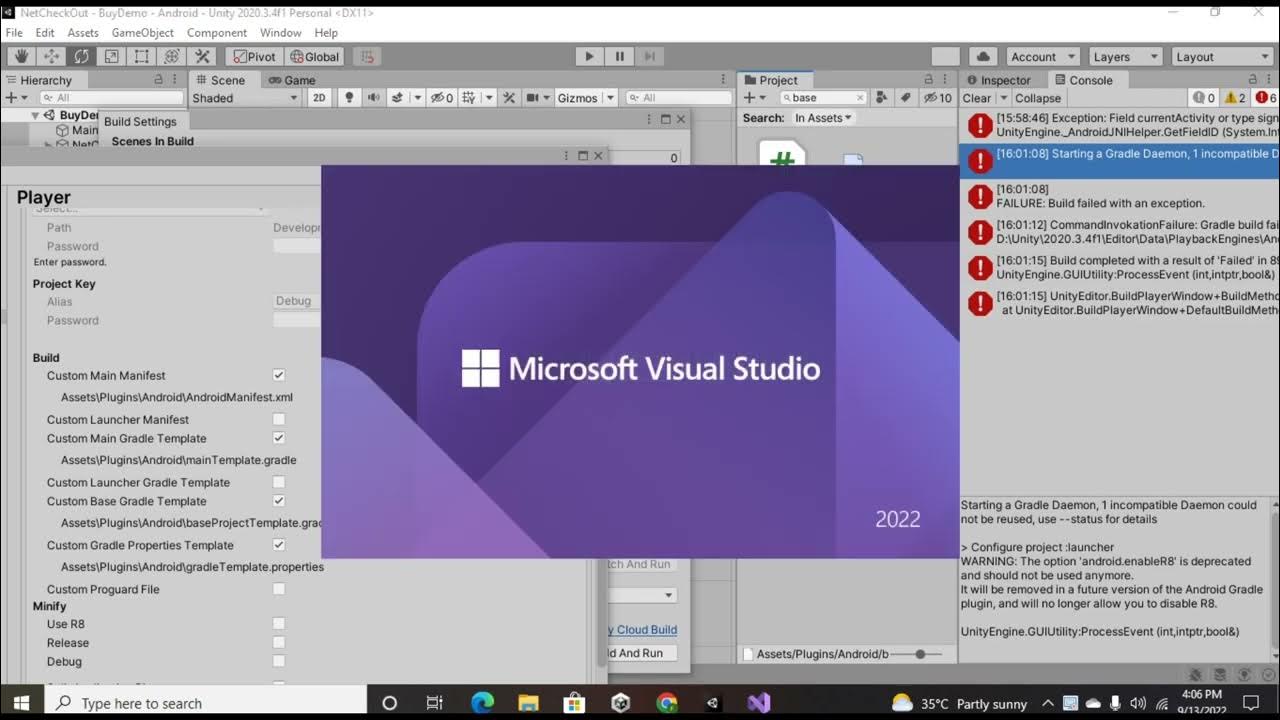
Task: Toggle scene lighting bulb icon
Action: point(349,98)
